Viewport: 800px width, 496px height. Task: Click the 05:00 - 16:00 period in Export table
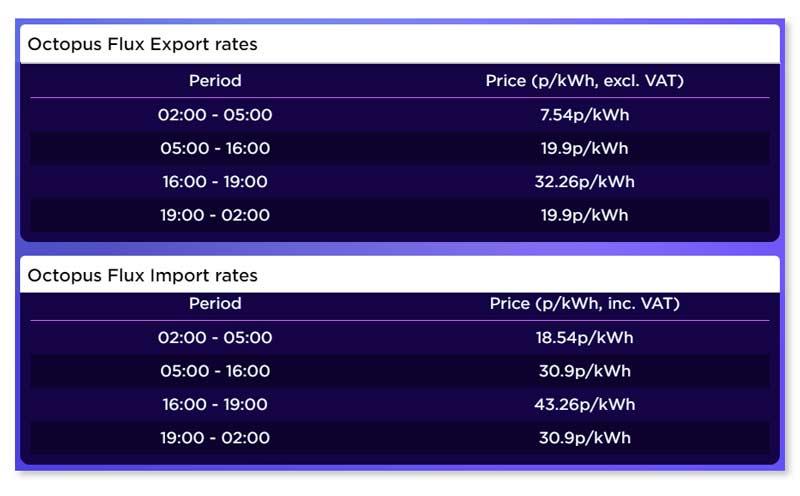pyautogui.click(x=215, y=149)
